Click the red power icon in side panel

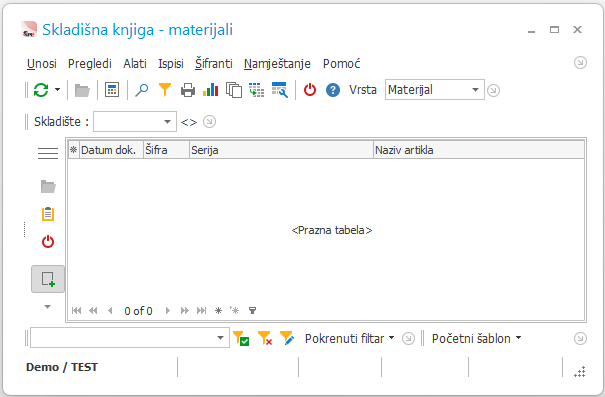click(x=48, y=242)
